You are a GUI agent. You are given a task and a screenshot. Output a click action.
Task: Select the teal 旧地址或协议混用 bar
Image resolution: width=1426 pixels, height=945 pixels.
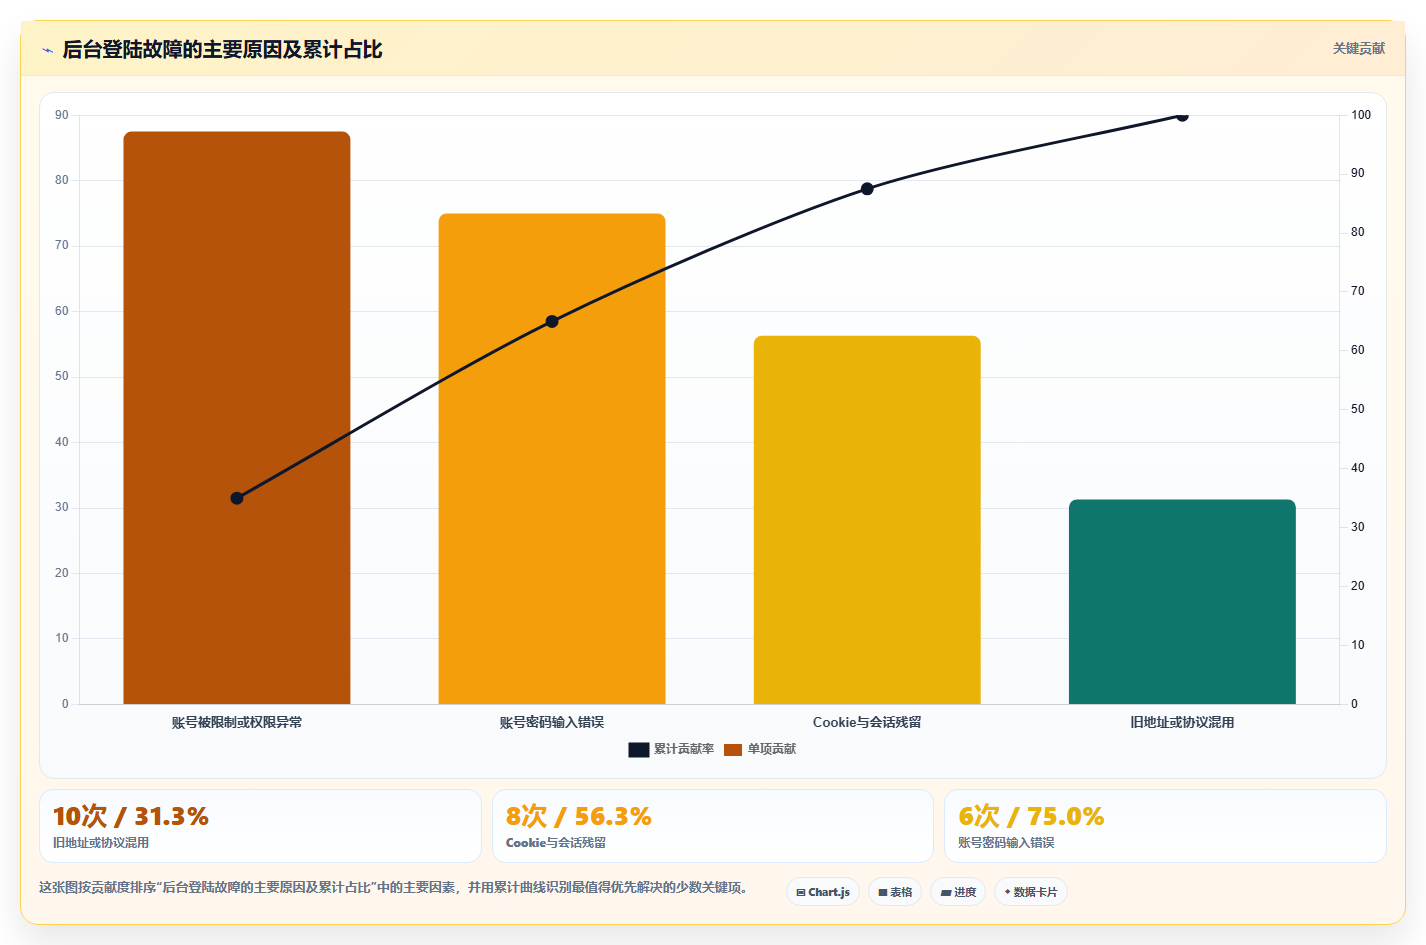1182,602
